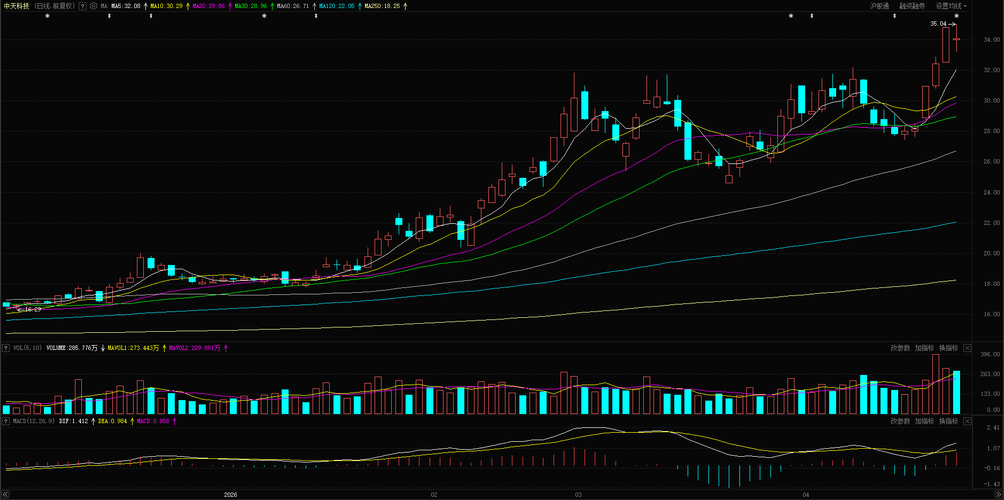Click the 融资融券 tag

point(912,6)
